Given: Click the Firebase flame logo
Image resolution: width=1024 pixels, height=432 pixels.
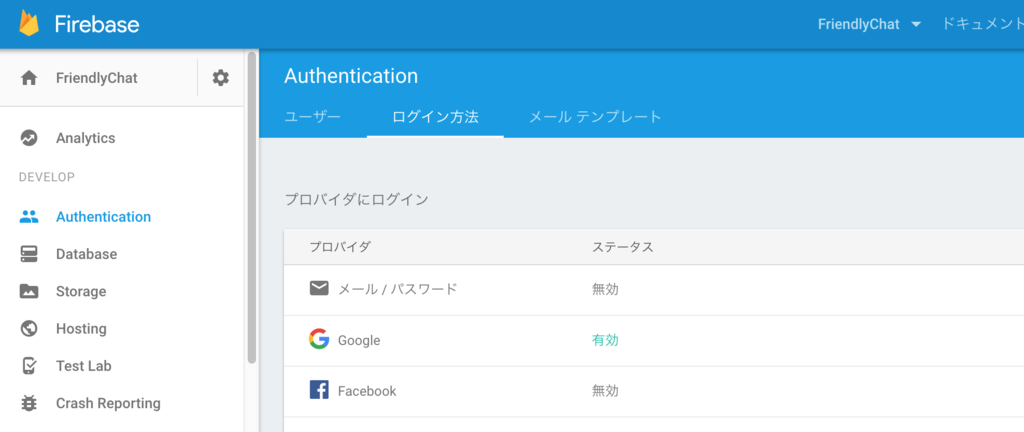Looking at the screenshot, I should 29,23.
